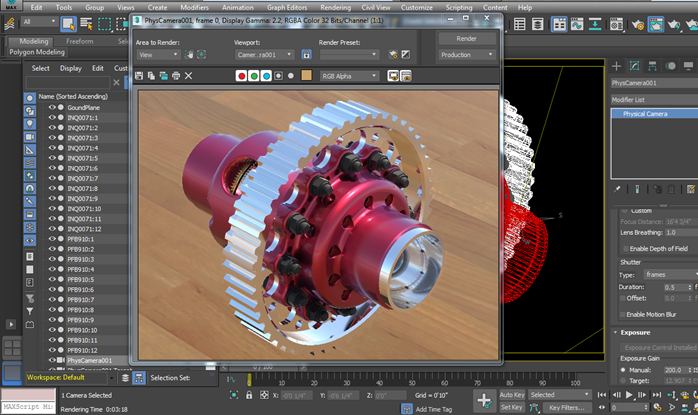Open the Rendered Frame Window toolbar icon

point(656,24)
